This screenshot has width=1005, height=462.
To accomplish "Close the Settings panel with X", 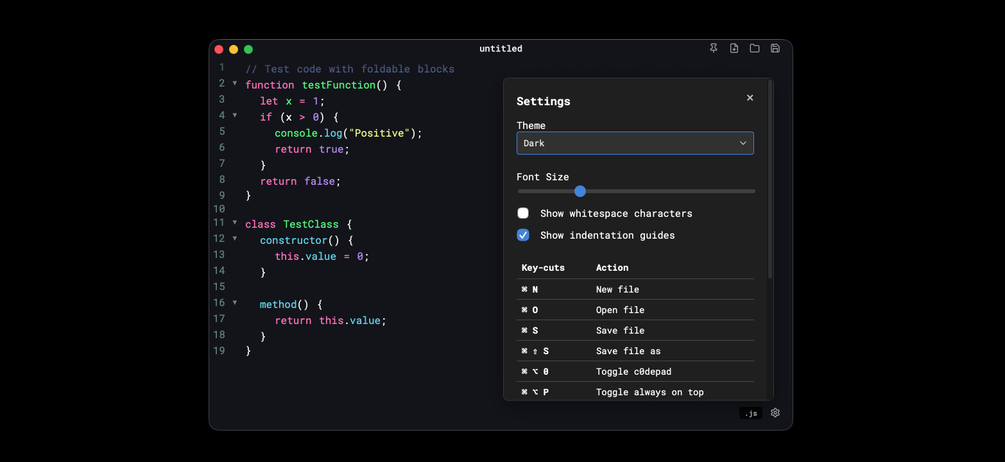I will pos(750,98).
